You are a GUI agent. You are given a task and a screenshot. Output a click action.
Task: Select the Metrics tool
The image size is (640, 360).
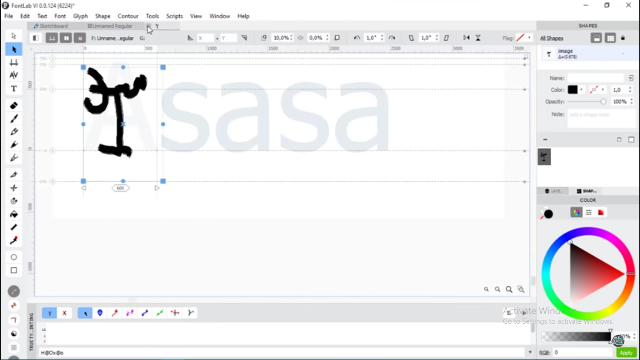coord(13,62)
